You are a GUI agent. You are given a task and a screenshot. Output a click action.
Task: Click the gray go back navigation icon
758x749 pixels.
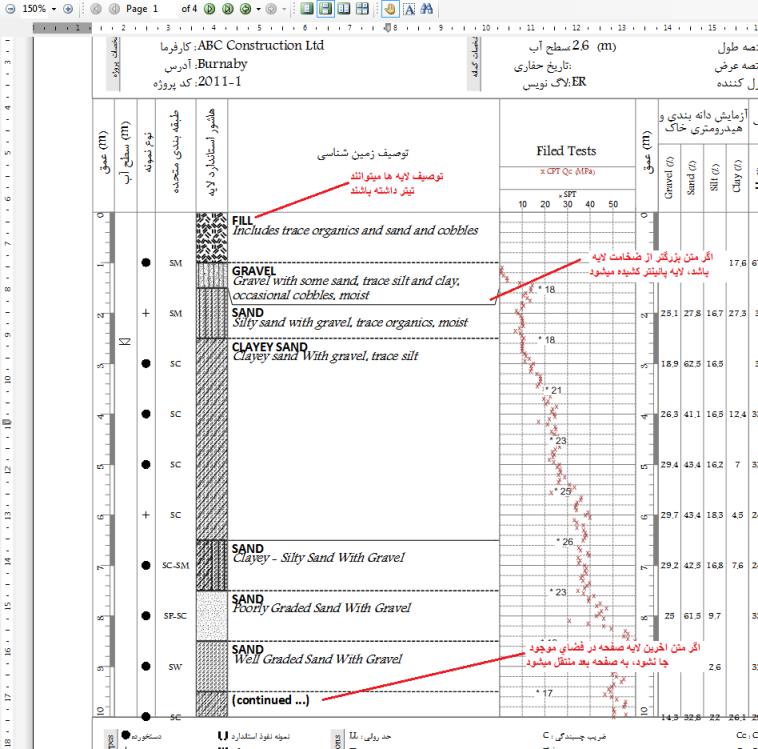pos(270,8)
